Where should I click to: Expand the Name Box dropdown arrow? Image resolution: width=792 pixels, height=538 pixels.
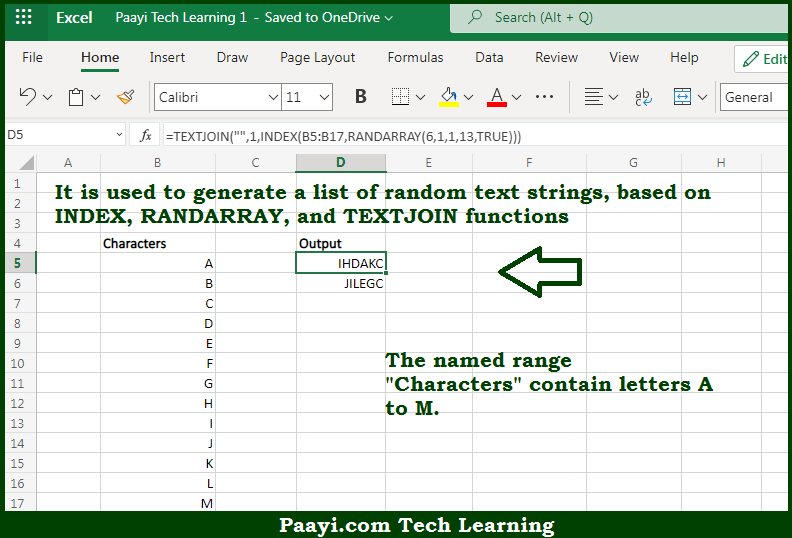pos(119,135)
